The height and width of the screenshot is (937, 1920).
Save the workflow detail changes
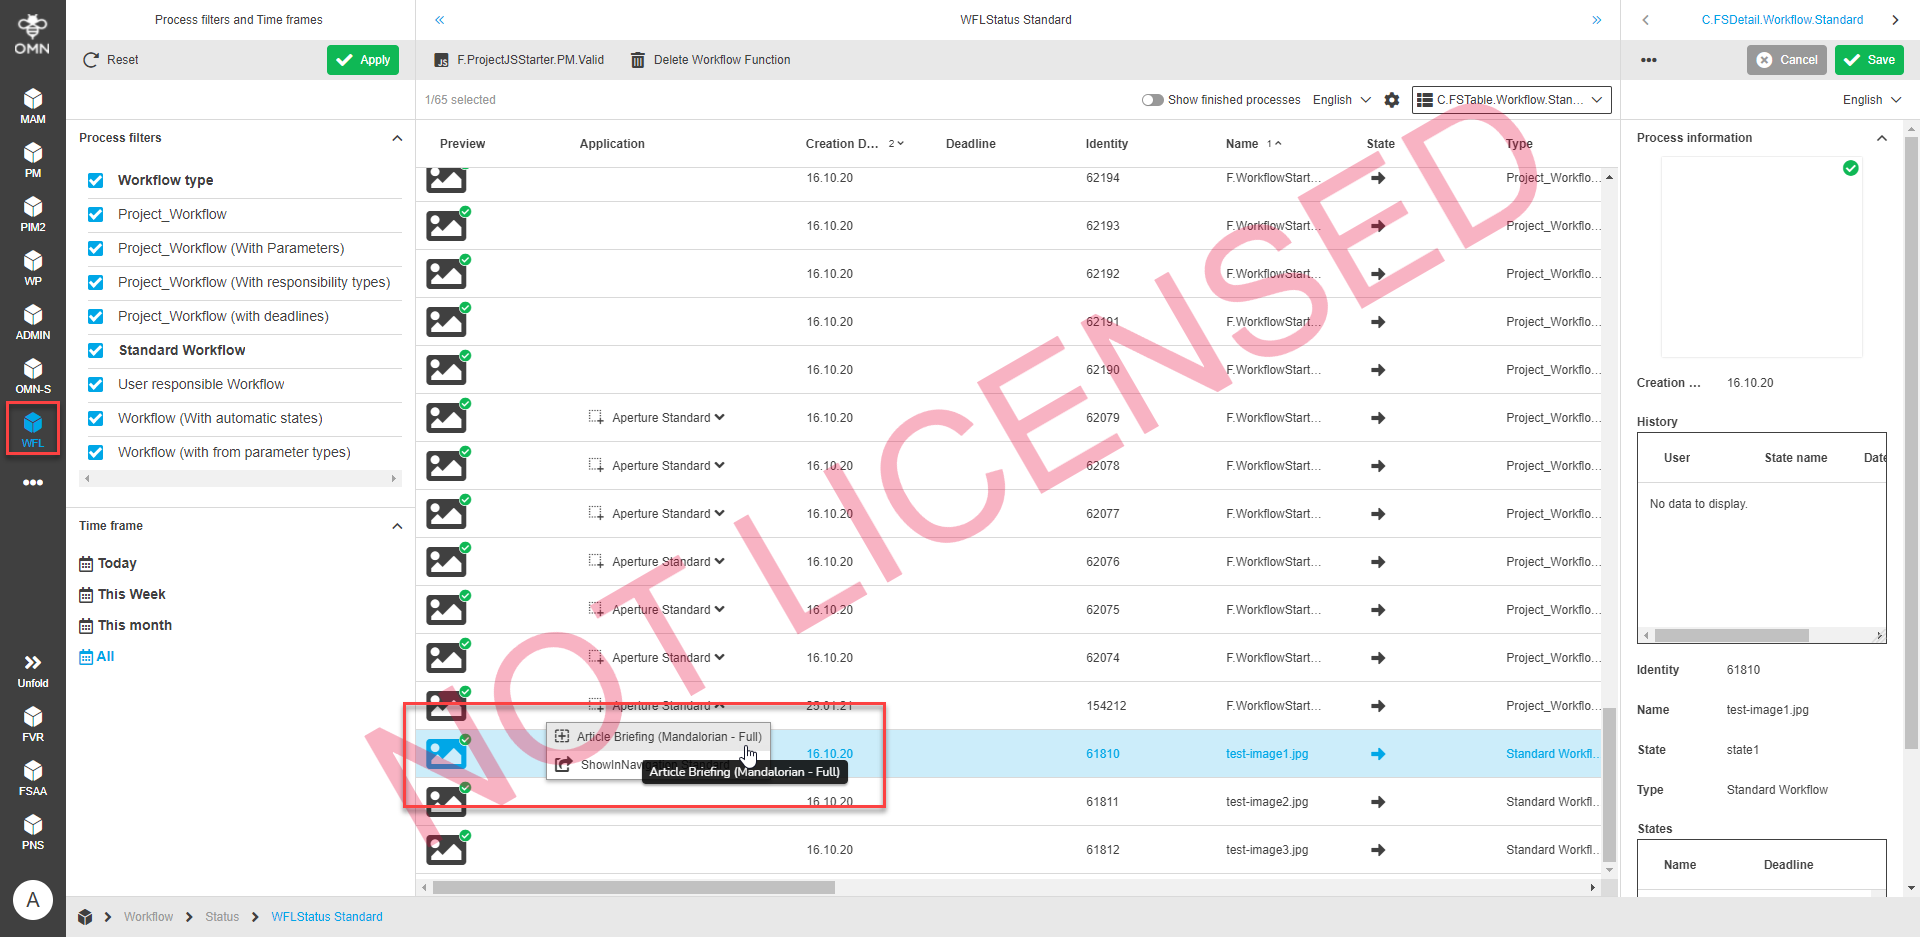point(1869,60)
